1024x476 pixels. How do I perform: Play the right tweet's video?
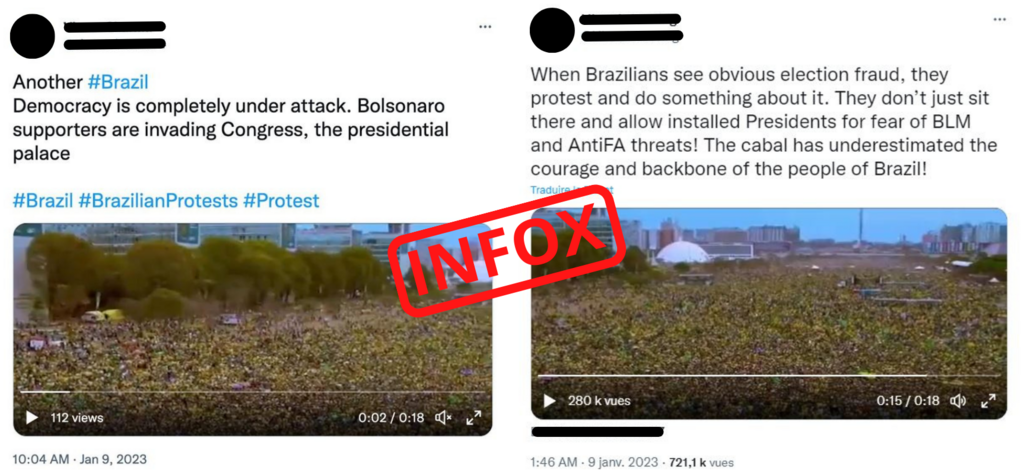click(550, 400)
